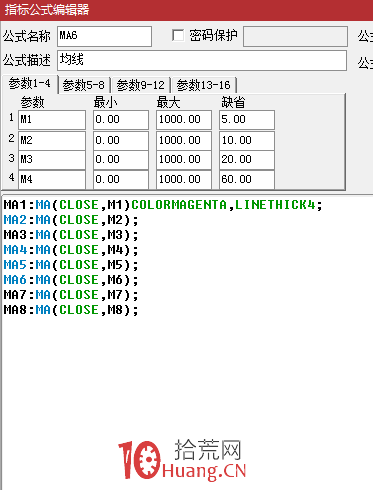Click the 公式名称 field containing MA6

click(104, 36)
